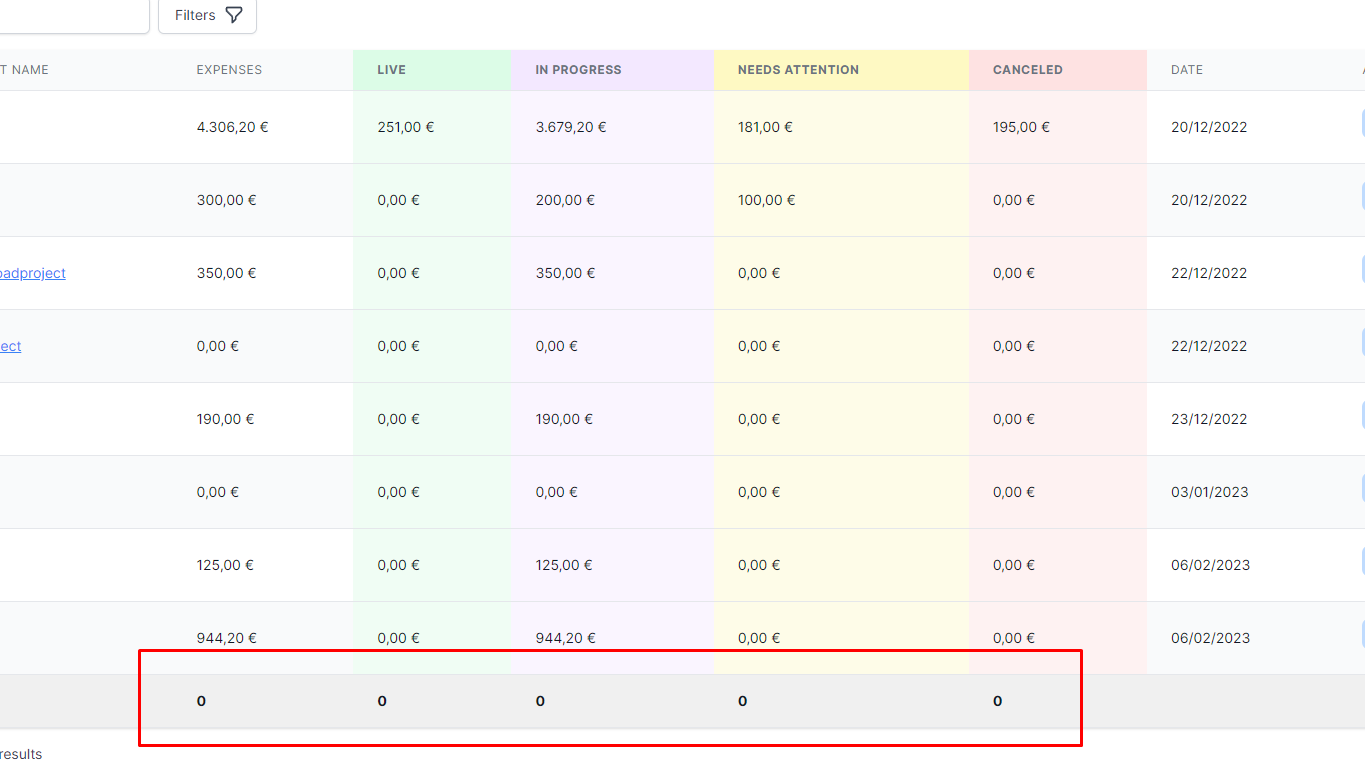Click the totals row value under Canceled
Image resolution: width=1365 pixels, height=782 pixels.
tap(997, 701)
